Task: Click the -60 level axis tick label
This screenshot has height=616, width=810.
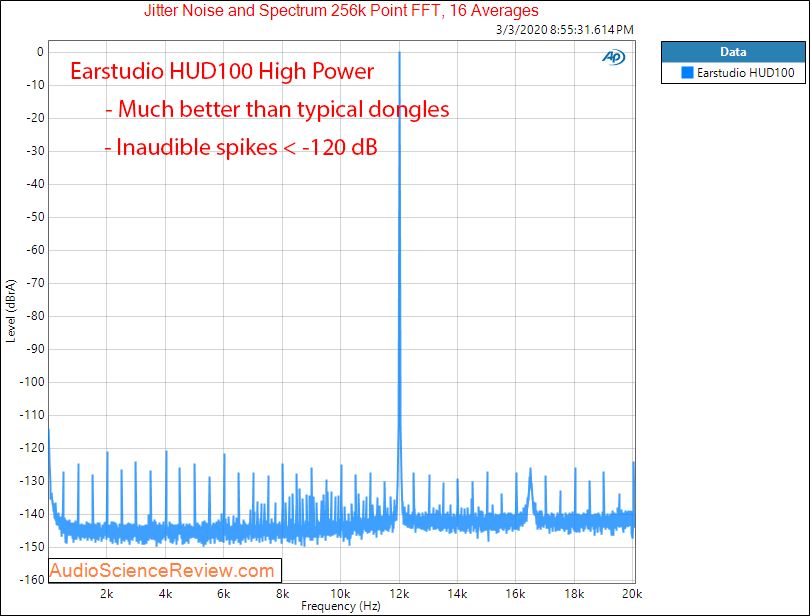Action: coord(35,250)
